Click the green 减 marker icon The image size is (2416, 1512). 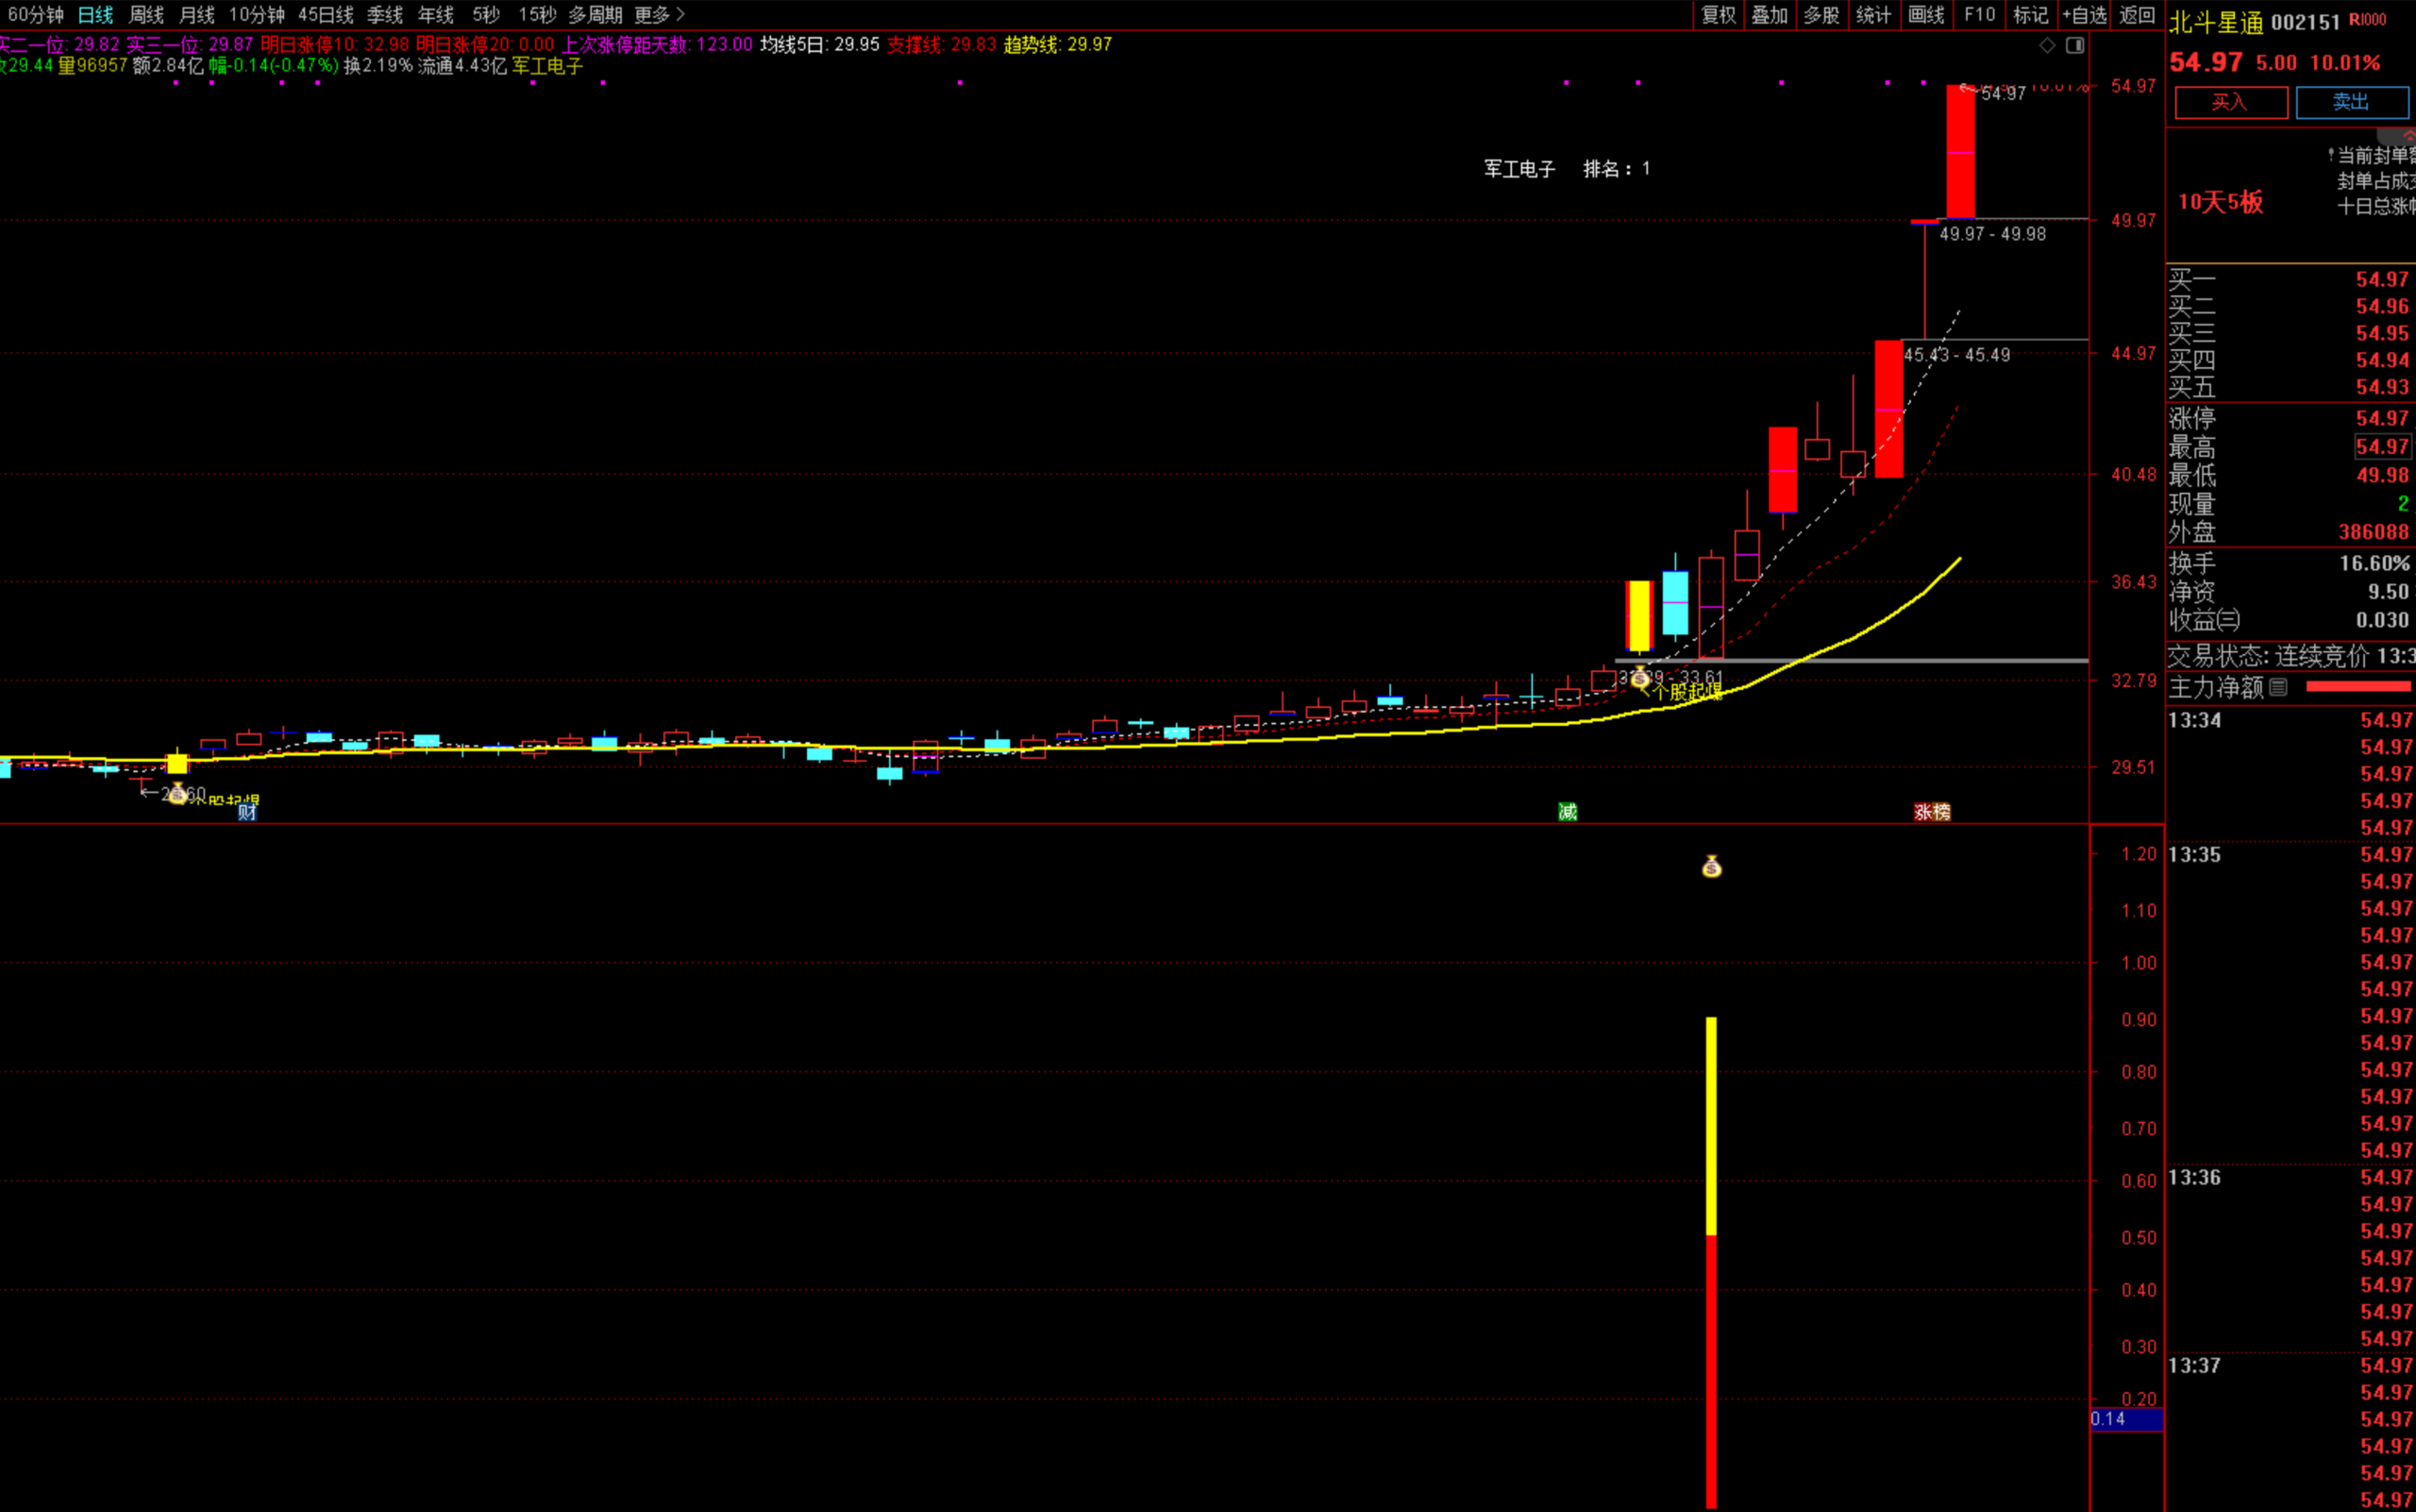pyautogui.click(x=1567, y=812)
